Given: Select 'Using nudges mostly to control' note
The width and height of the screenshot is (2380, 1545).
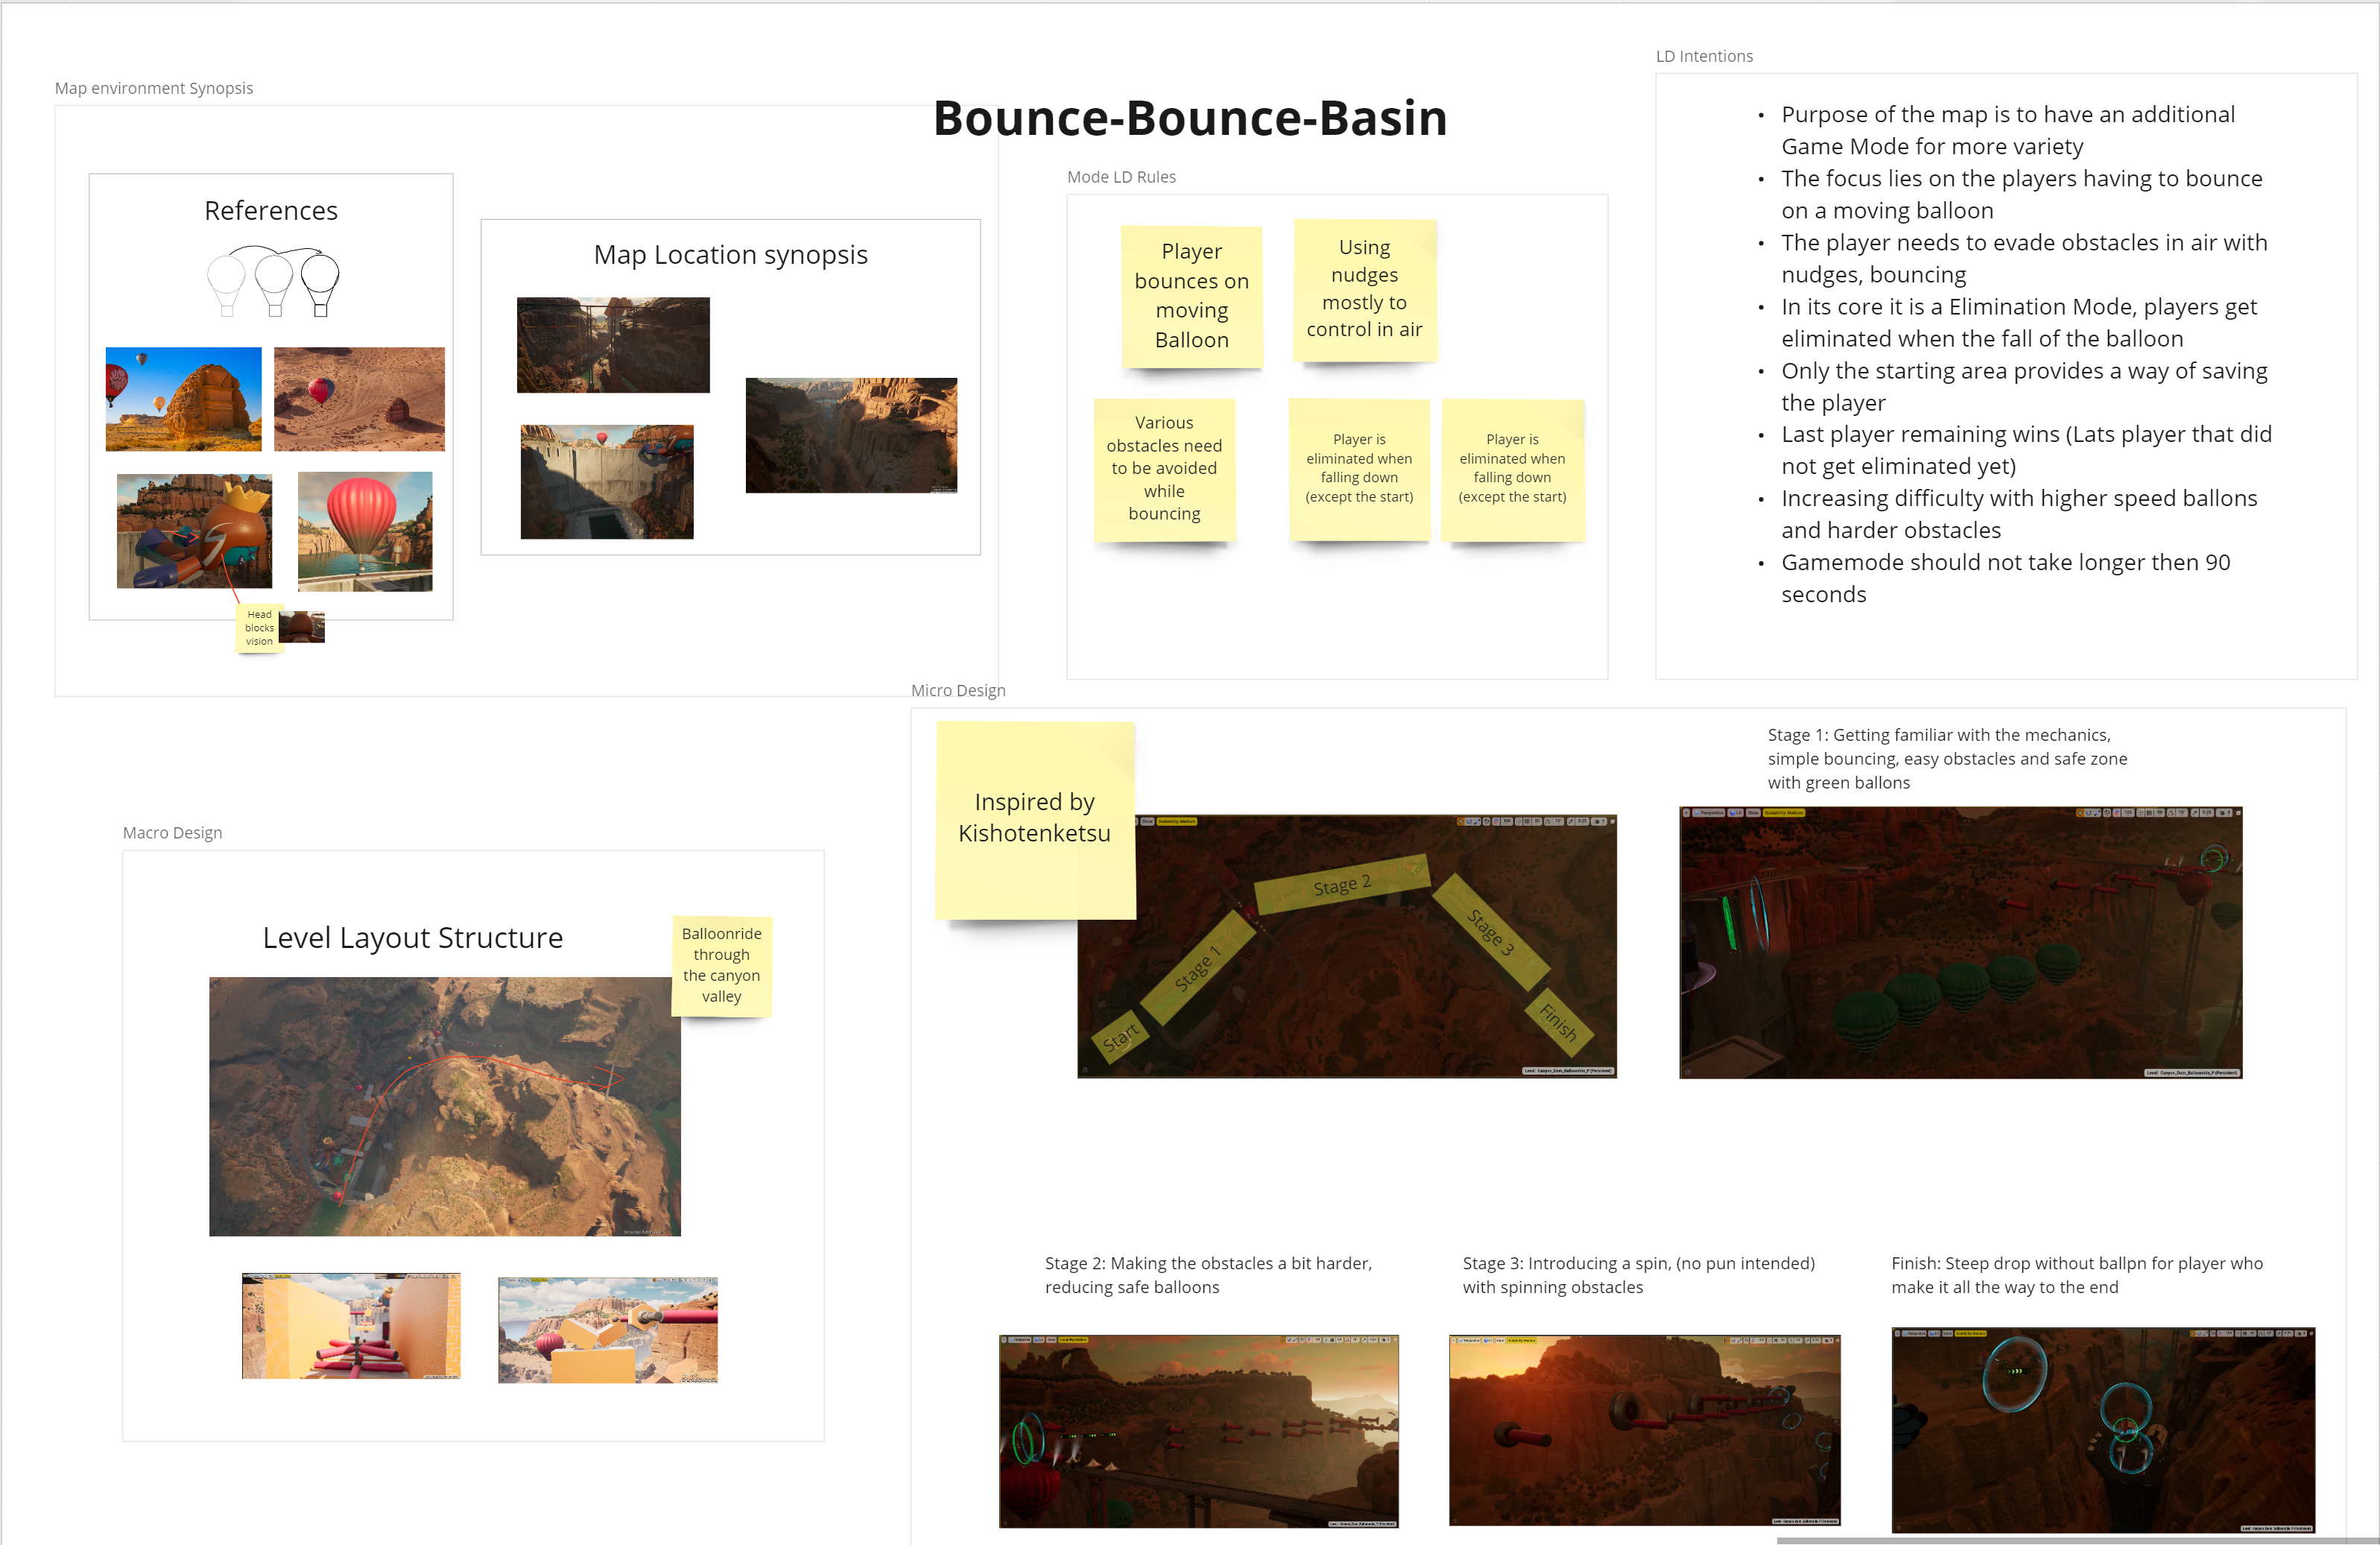Looking at the screenshot, I should tap(1364, 289).
